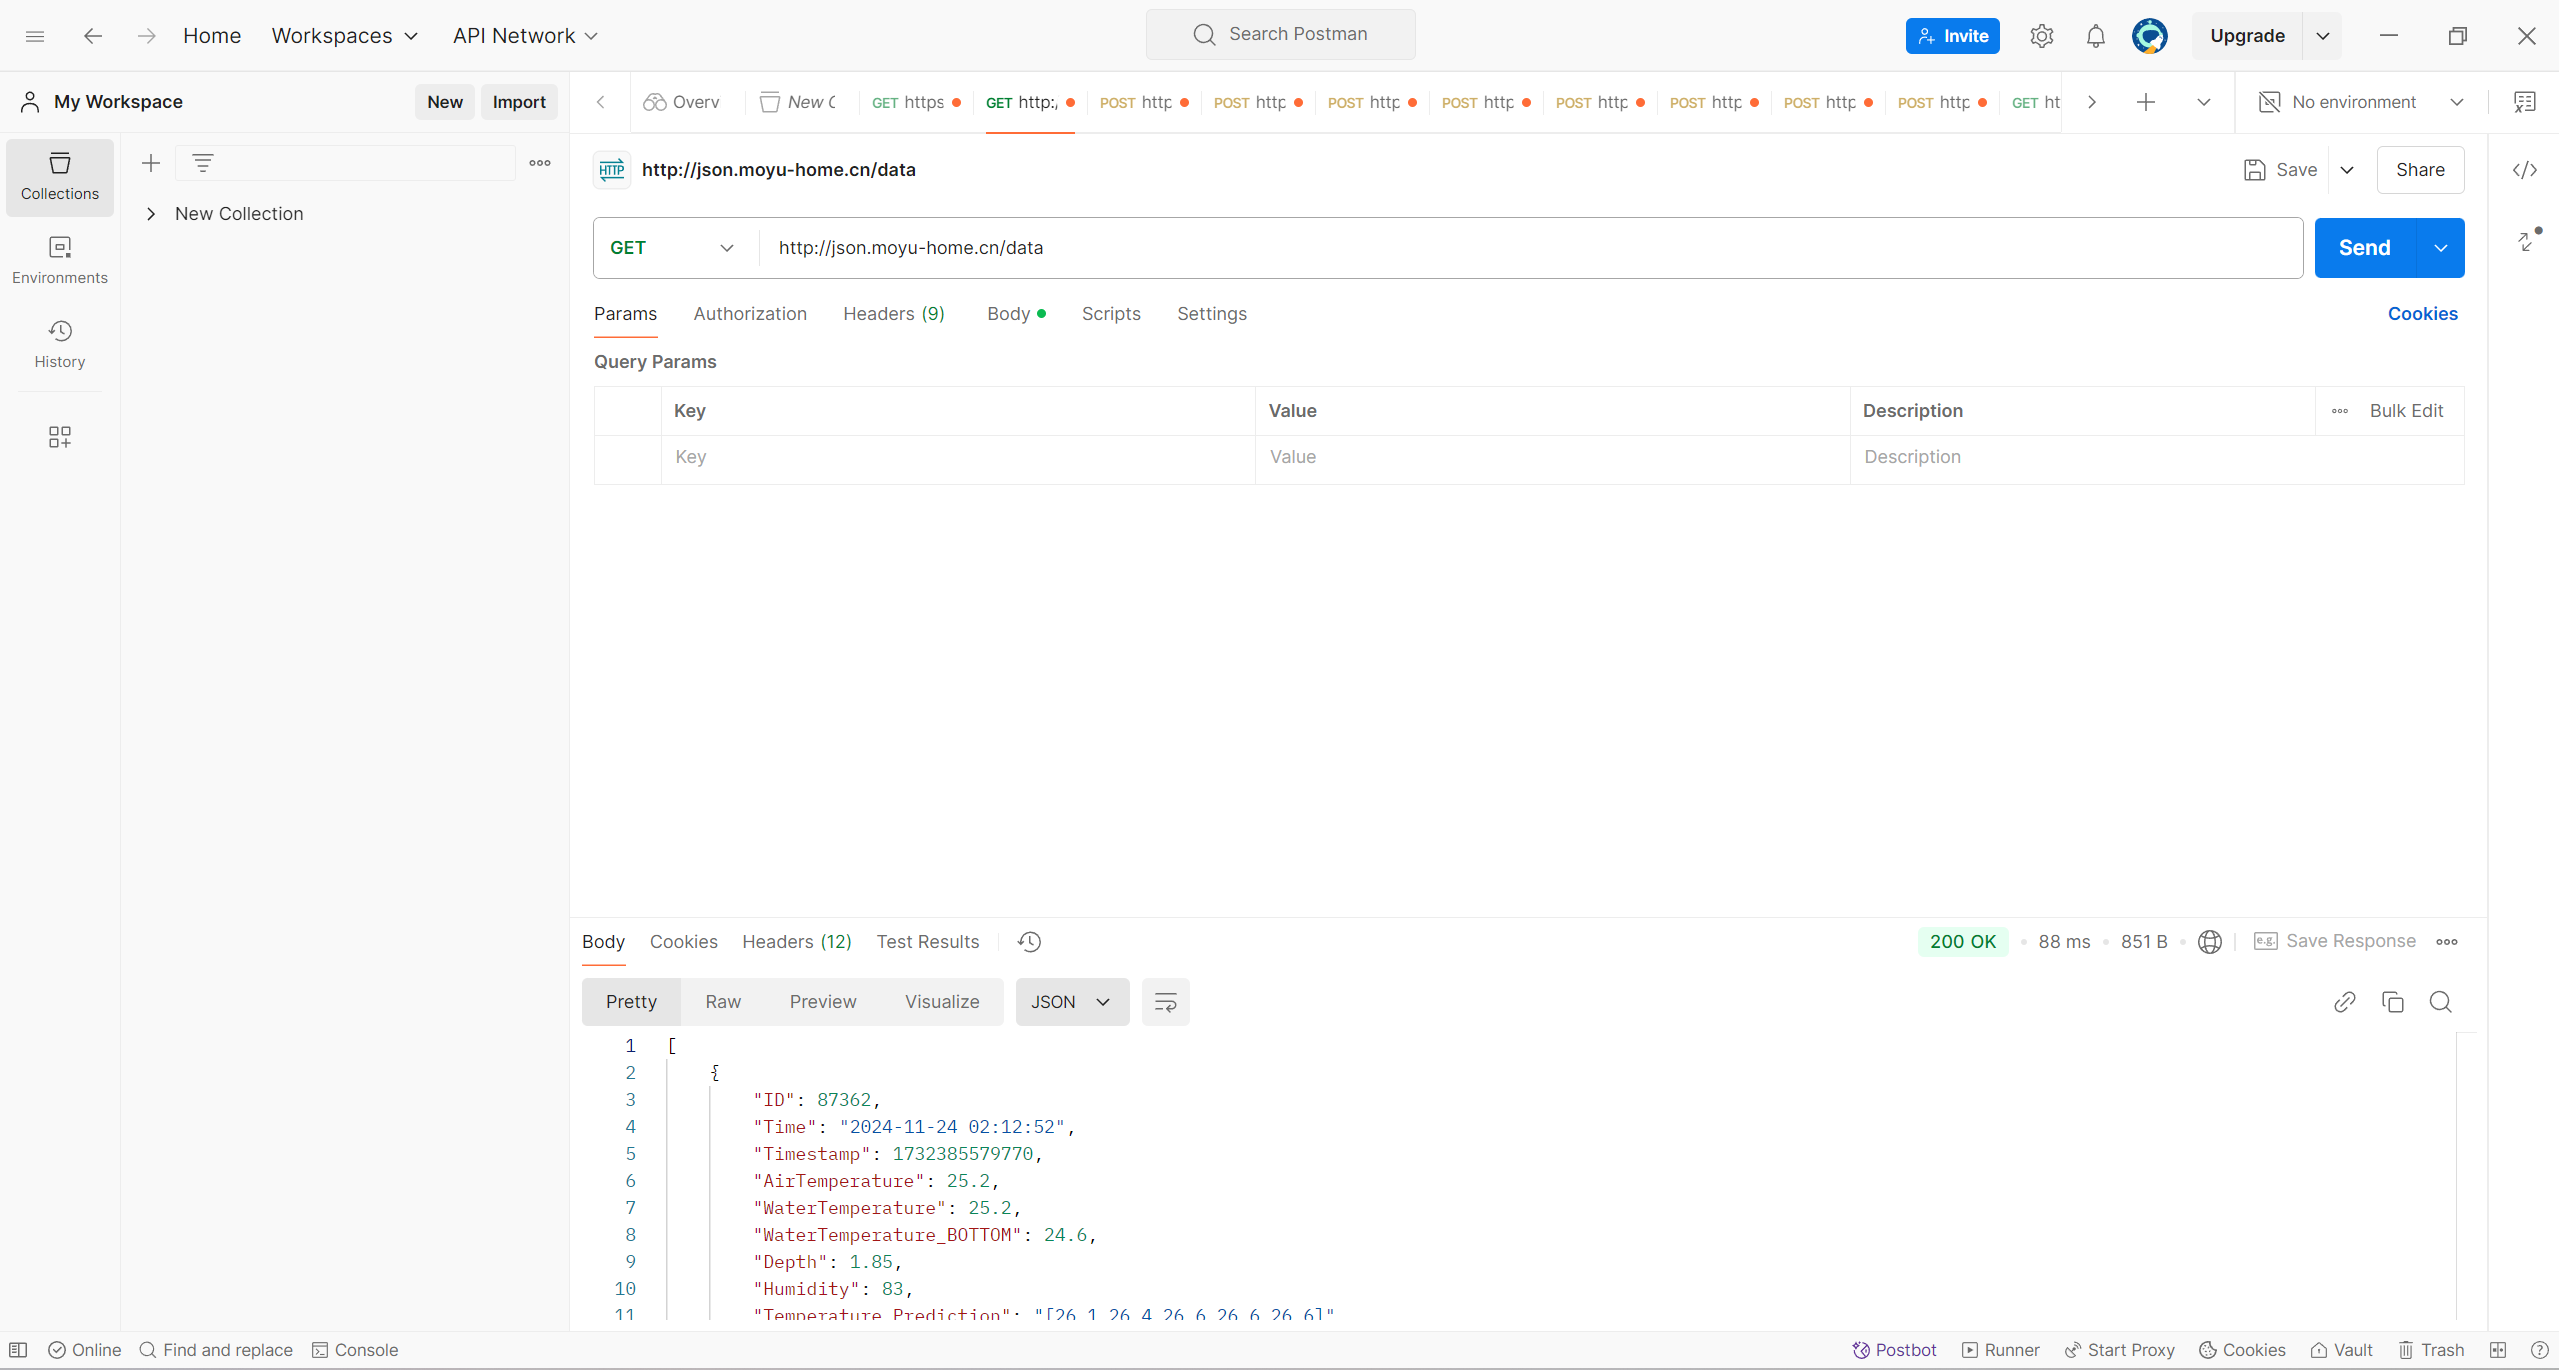Click the Import button
Image resolution: width=2559 pixels, height=1370 pixels.
(x=519, y=102)
